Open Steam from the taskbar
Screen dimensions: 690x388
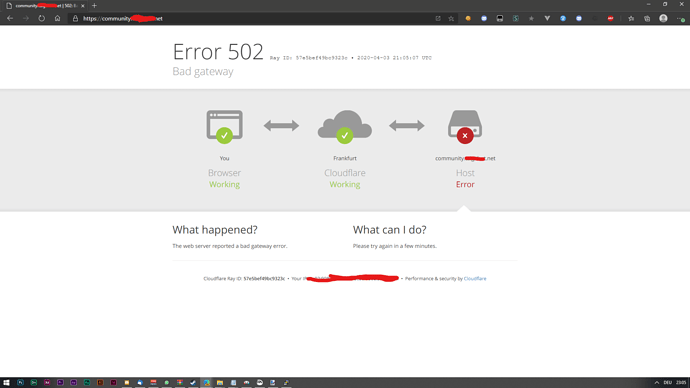(x=193, y=383)
